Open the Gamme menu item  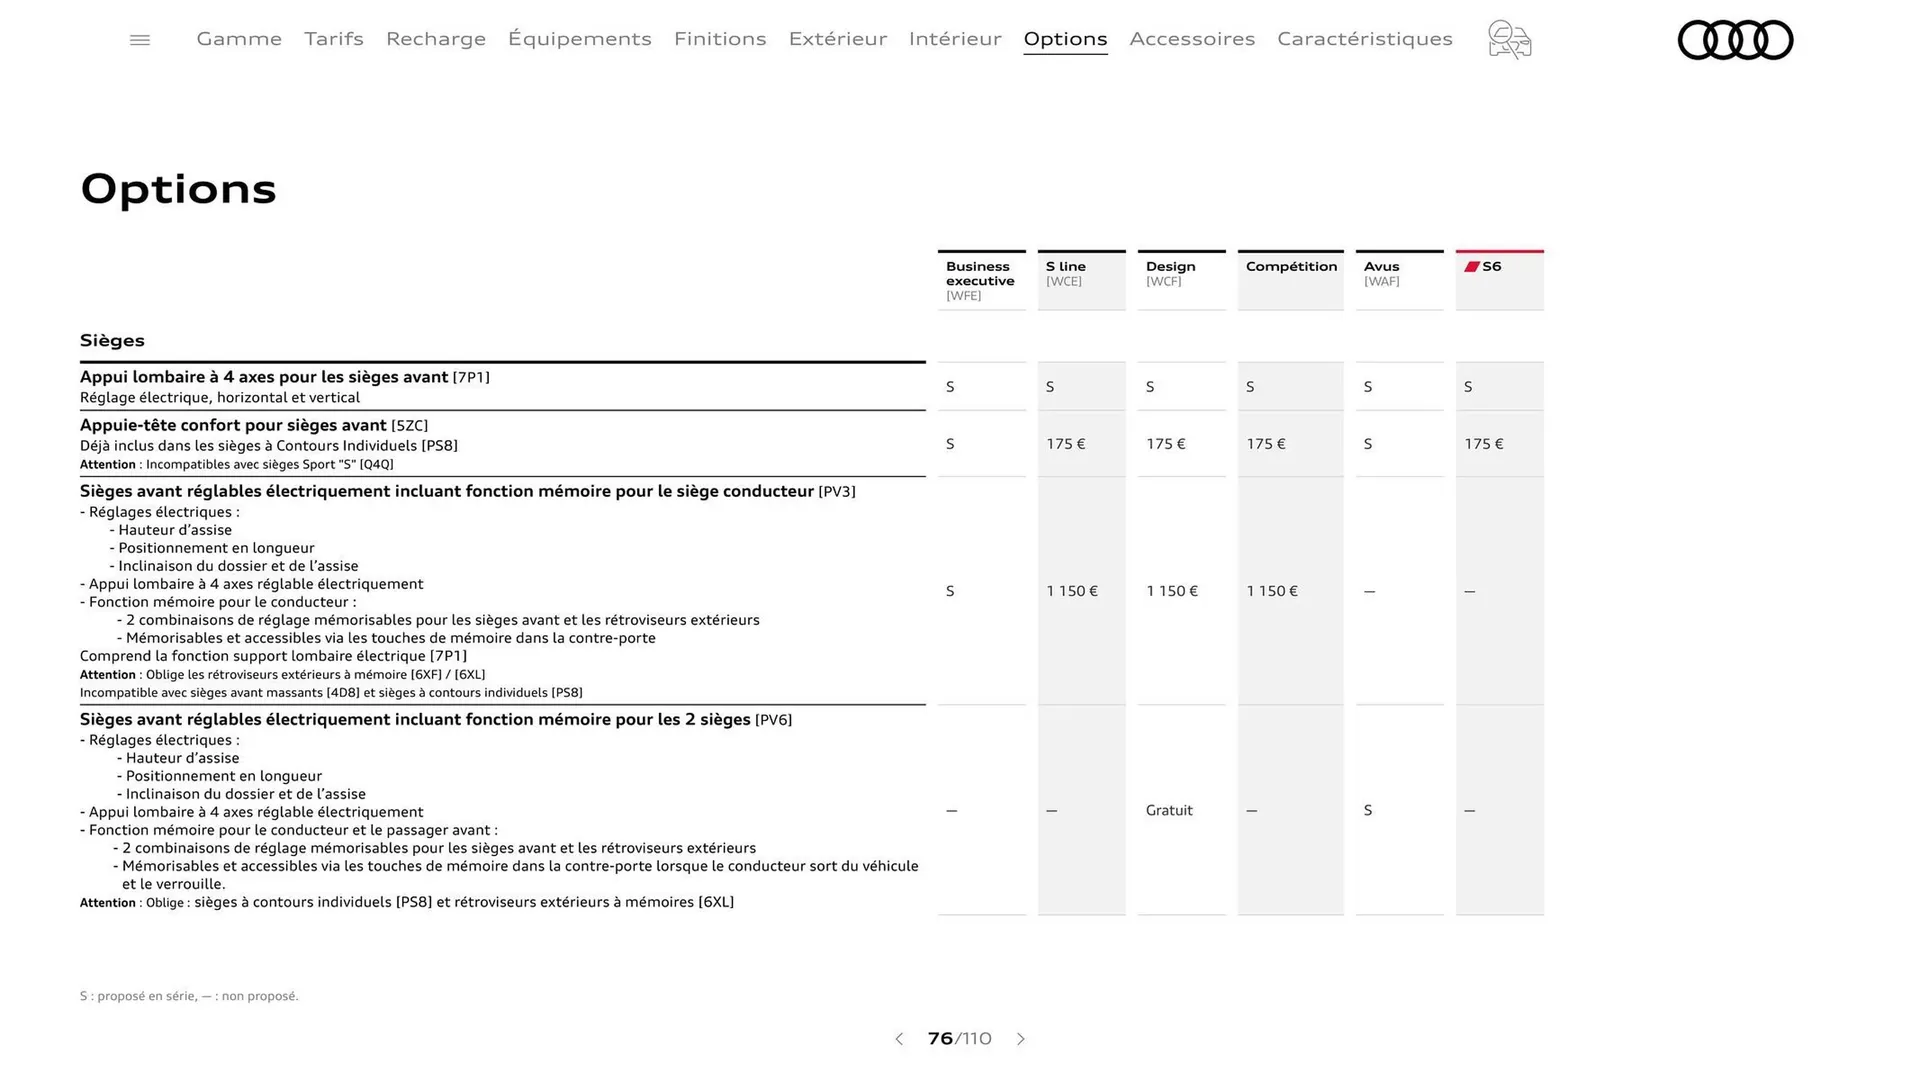click(x=238, y=39)
